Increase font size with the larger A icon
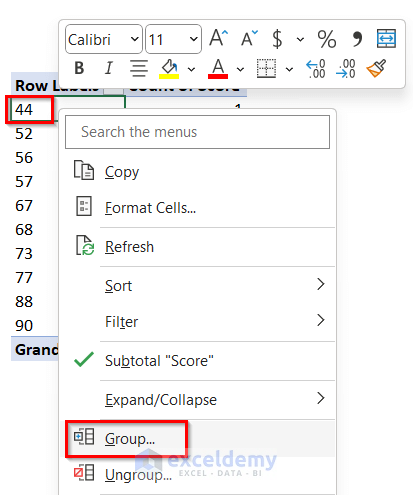Viewport: 413px width, 495px height. (x=219, y=38)
